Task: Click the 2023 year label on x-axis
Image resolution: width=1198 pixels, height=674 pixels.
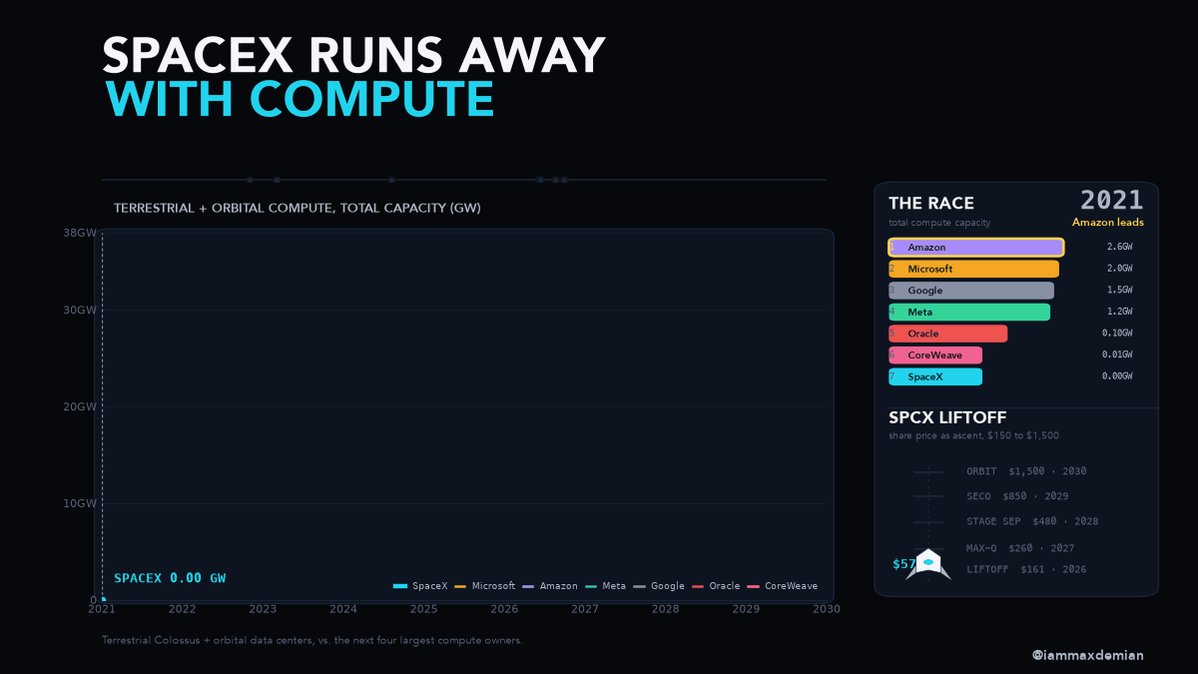Action: (263, 609)
